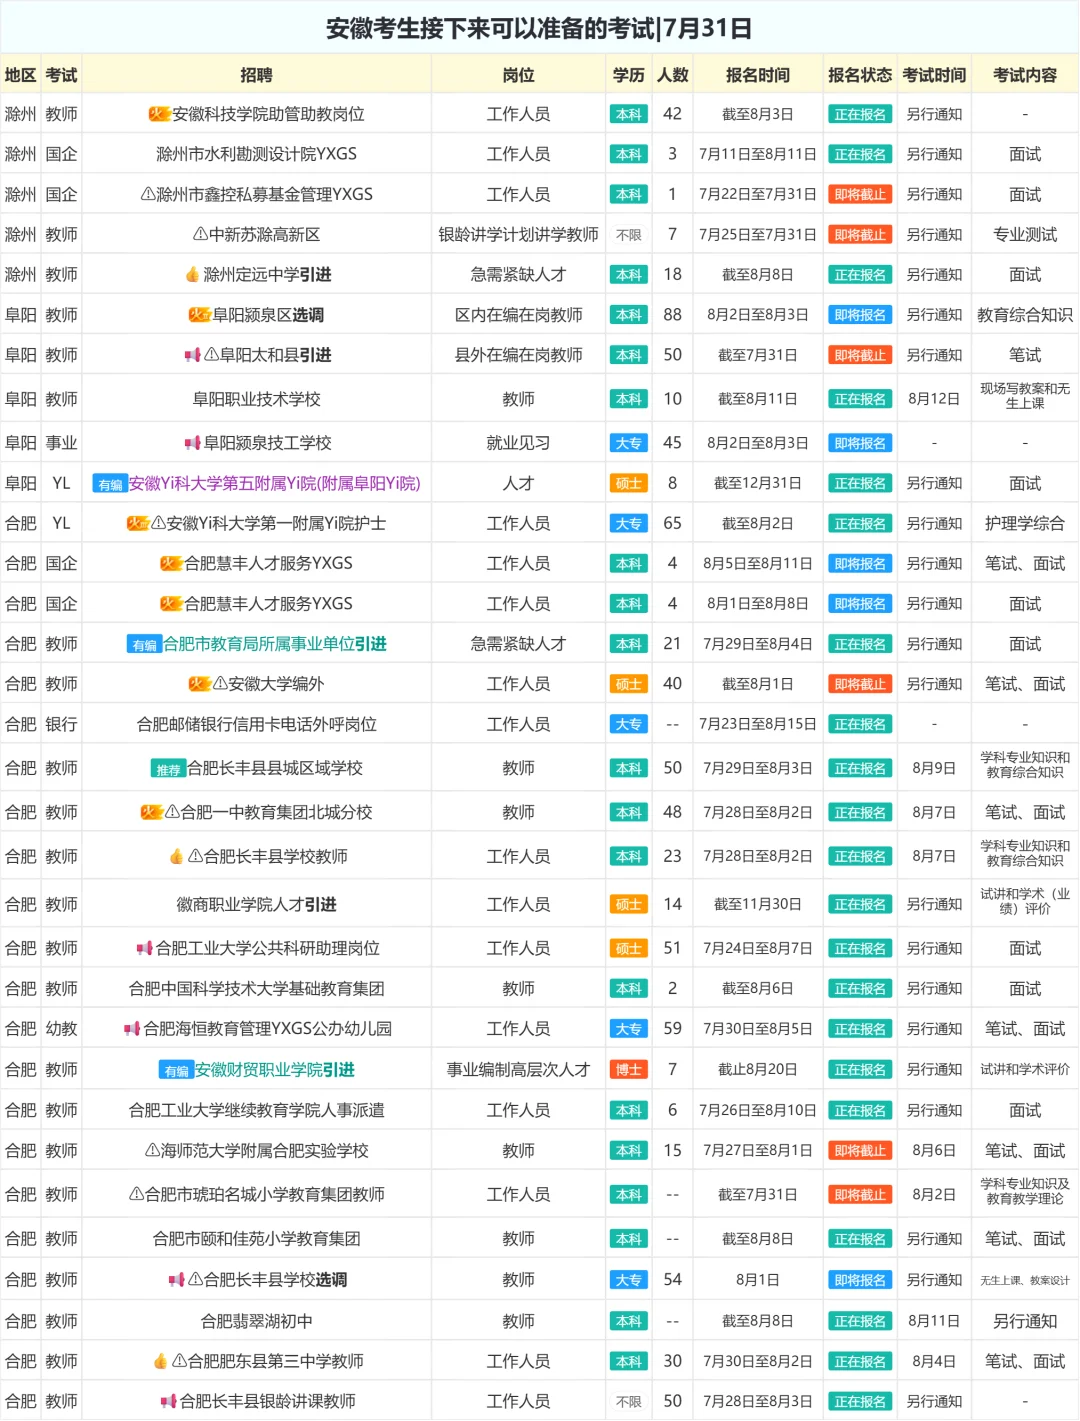Screen dimensions: 1080x1421
Task: Click fire badge before 安徽Yi科大学第一附属Yi院护士
Action: 137,523
